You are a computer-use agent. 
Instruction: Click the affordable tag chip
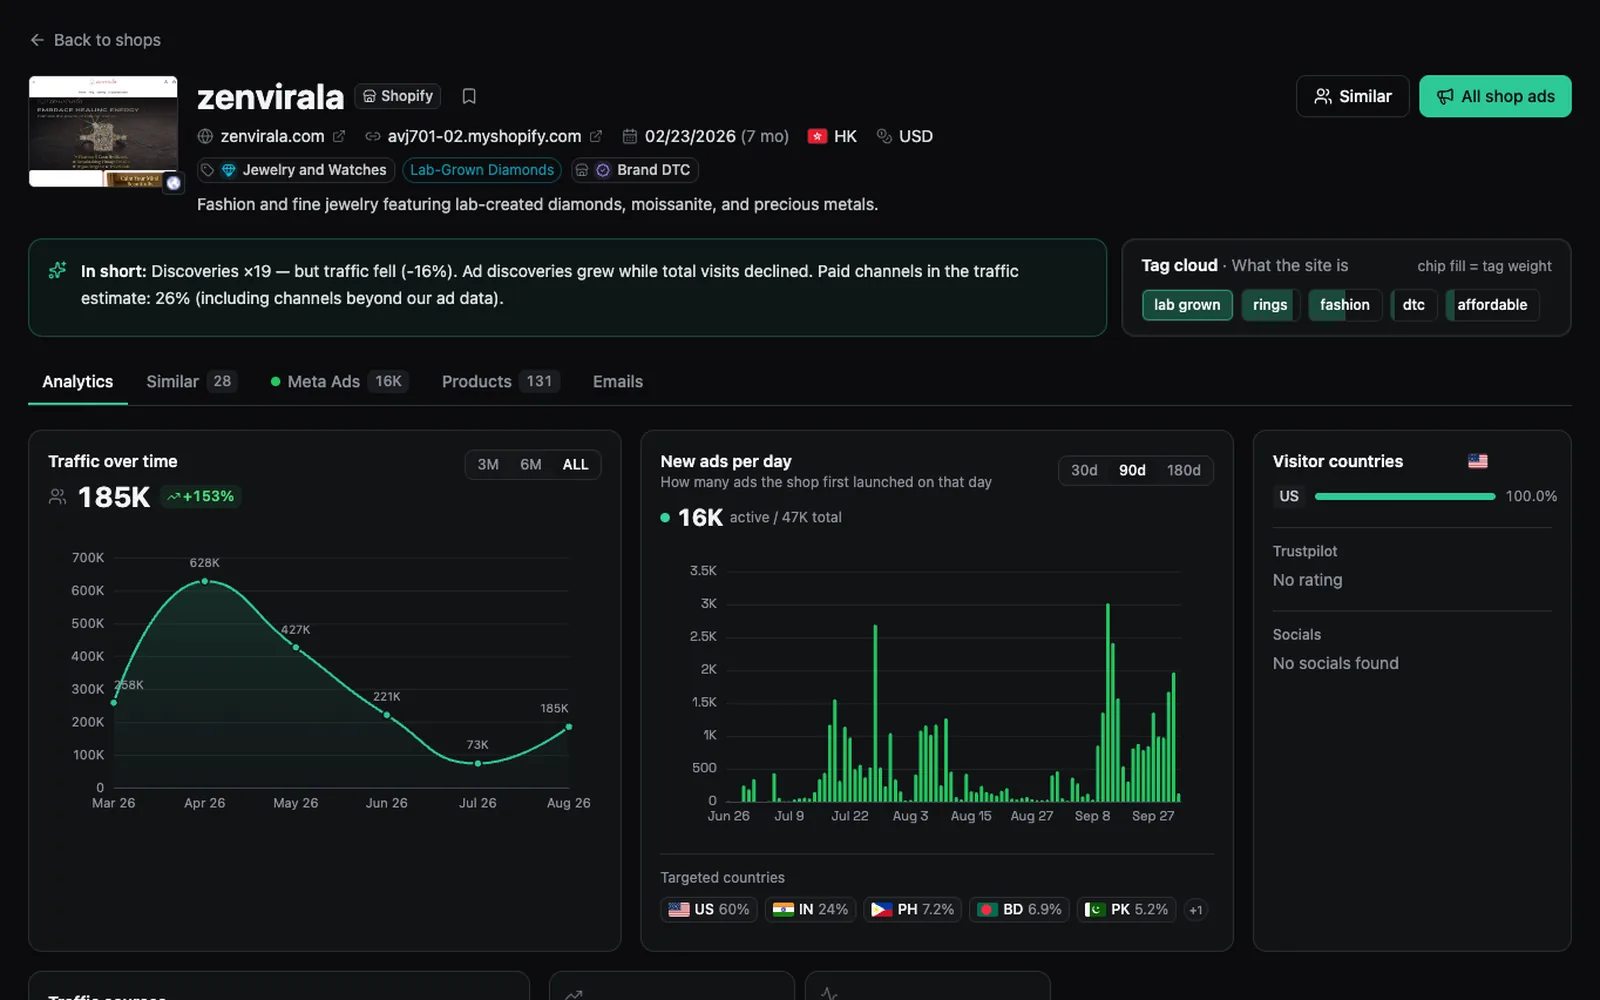[1492, 305]
